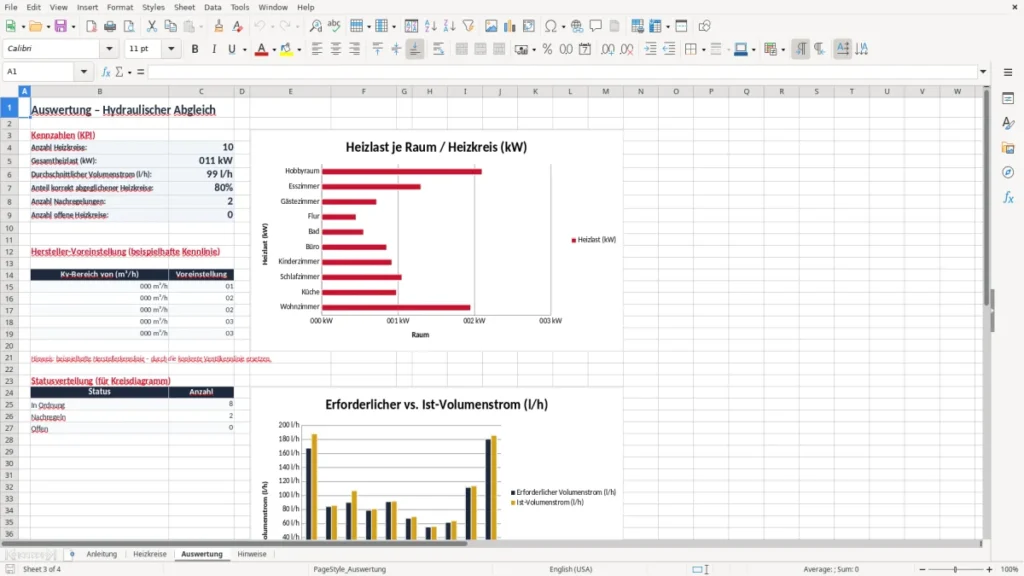1024x576 pixels.
Task: Click the zoom slider handle
Action: pos(955,569)
